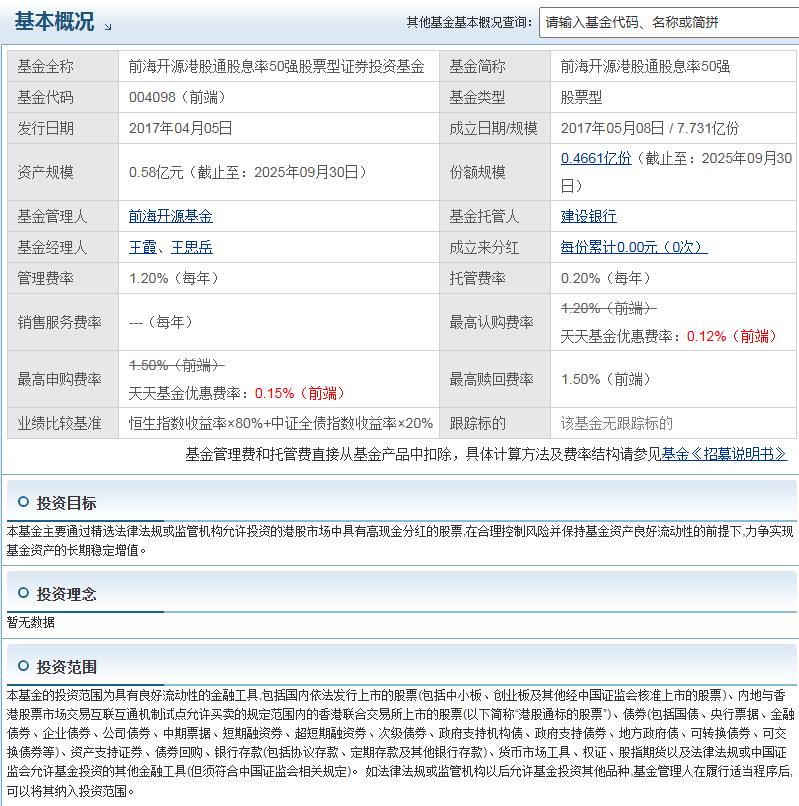
Task: Select the management fee 1.20%（每年）
Action: (174, 278)
